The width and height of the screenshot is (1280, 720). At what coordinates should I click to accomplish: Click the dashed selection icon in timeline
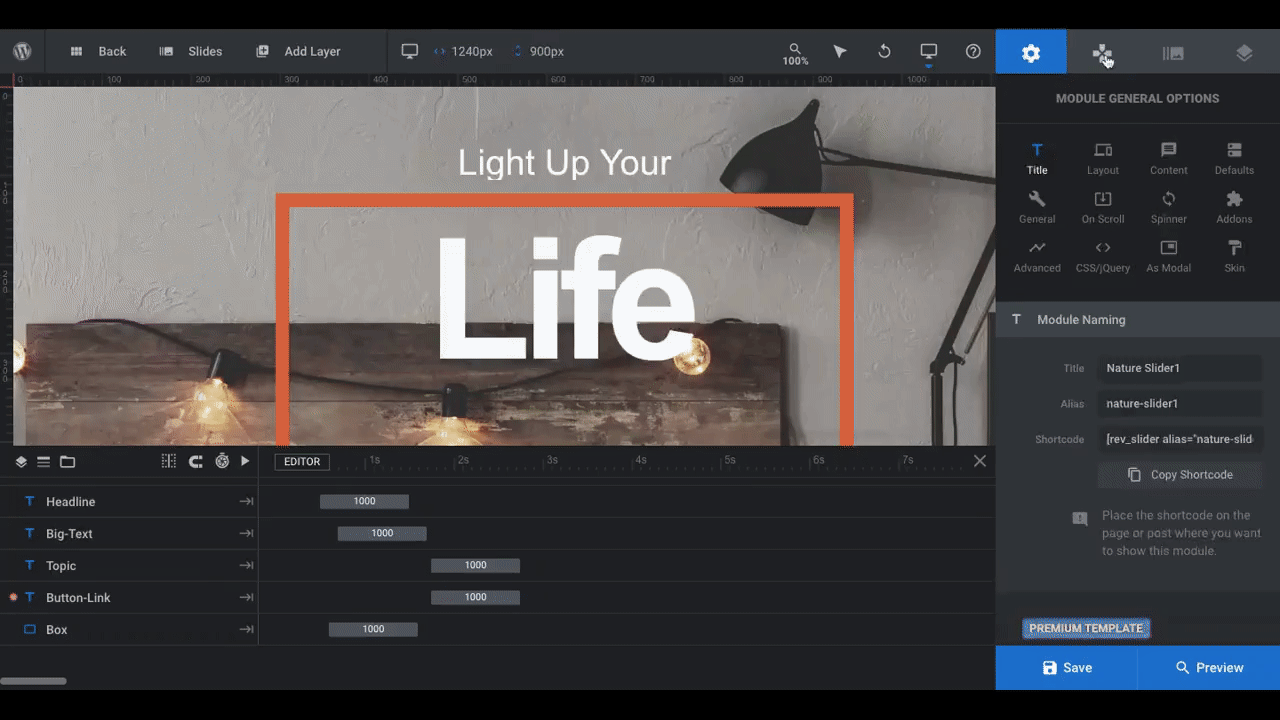tap(168, 461)
